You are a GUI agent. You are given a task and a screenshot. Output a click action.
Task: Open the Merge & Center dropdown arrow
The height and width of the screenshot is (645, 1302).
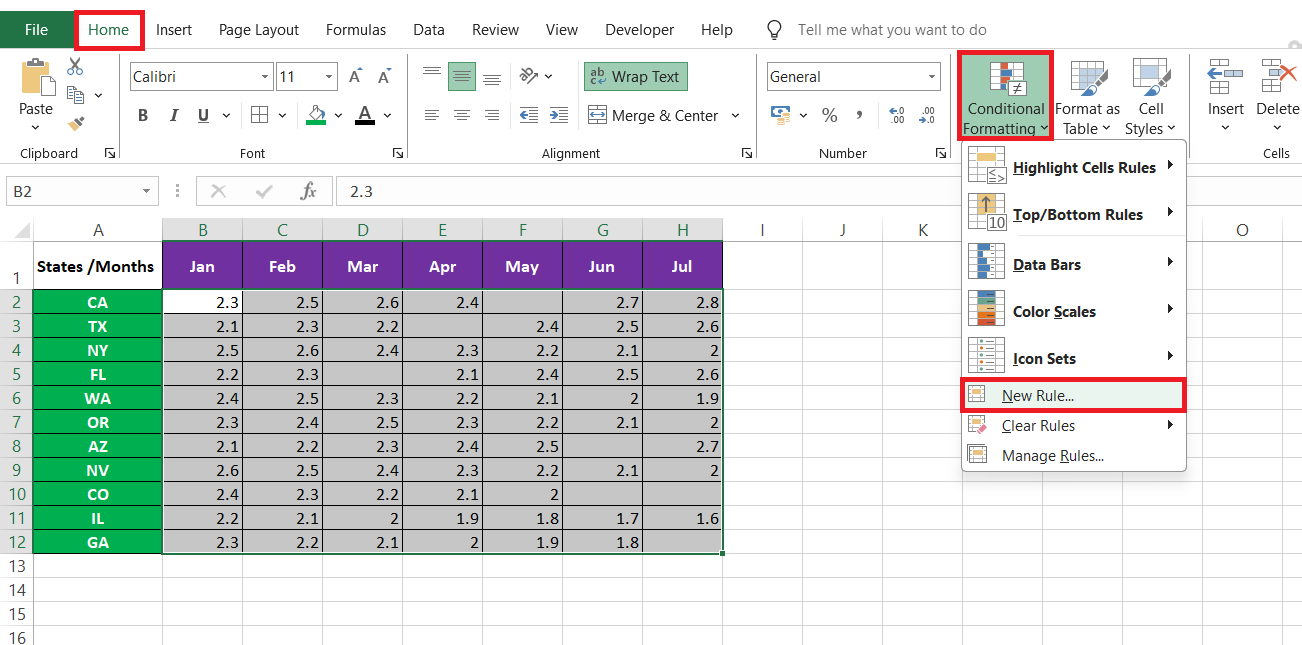pyautogui.click(x=735, y=116)
